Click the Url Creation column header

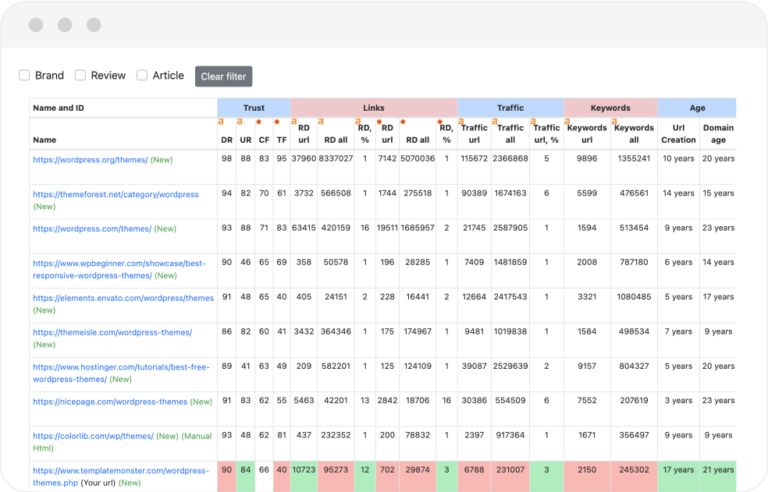click(x=679, y=134)
